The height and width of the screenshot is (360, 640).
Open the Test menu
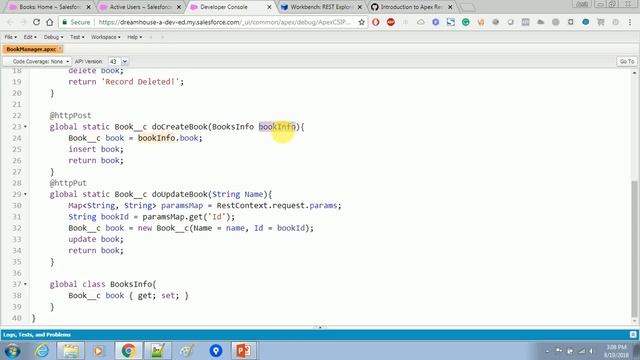77,37
